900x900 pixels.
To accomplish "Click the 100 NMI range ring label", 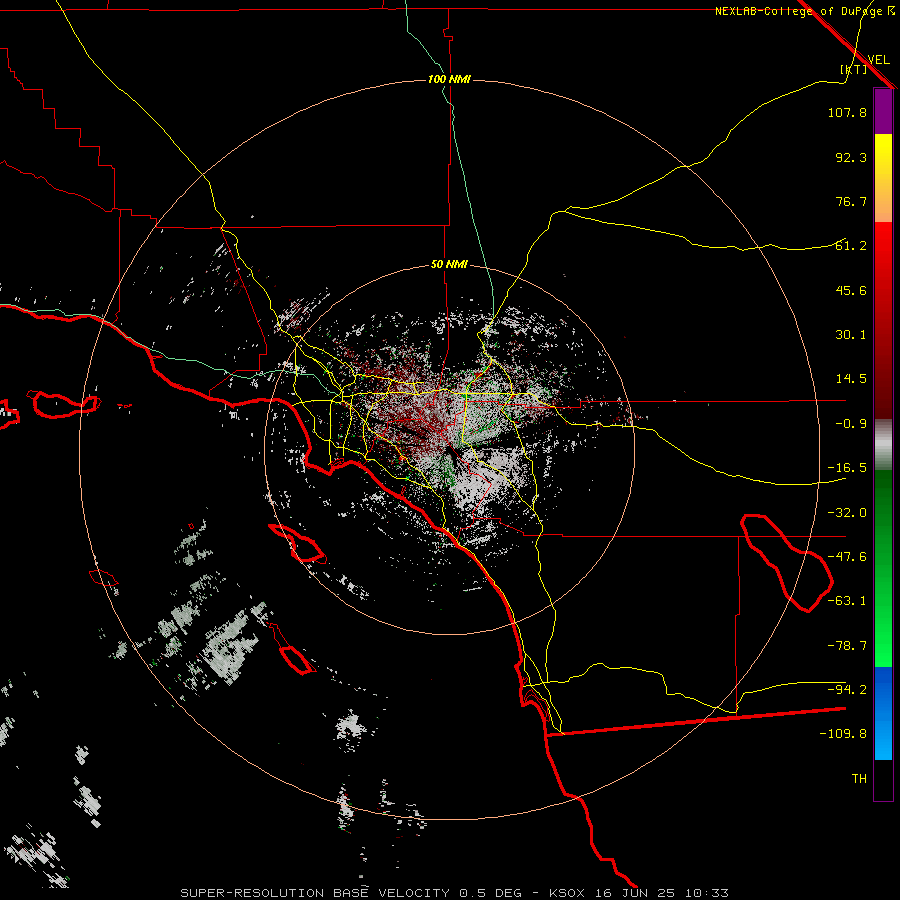I will (449, 79).
